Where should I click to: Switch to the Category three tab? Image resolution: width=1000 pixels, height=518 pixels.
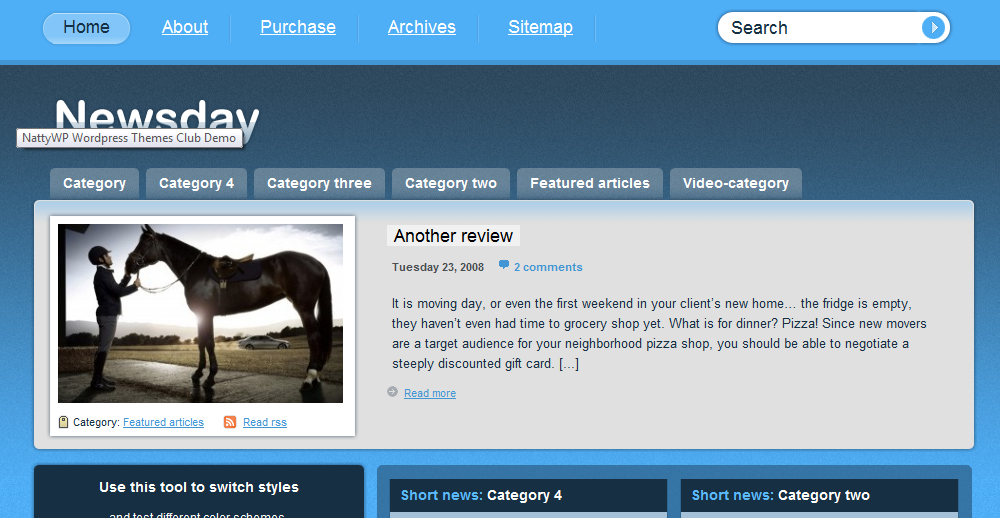pyautogui.click(x=320, y=183)
